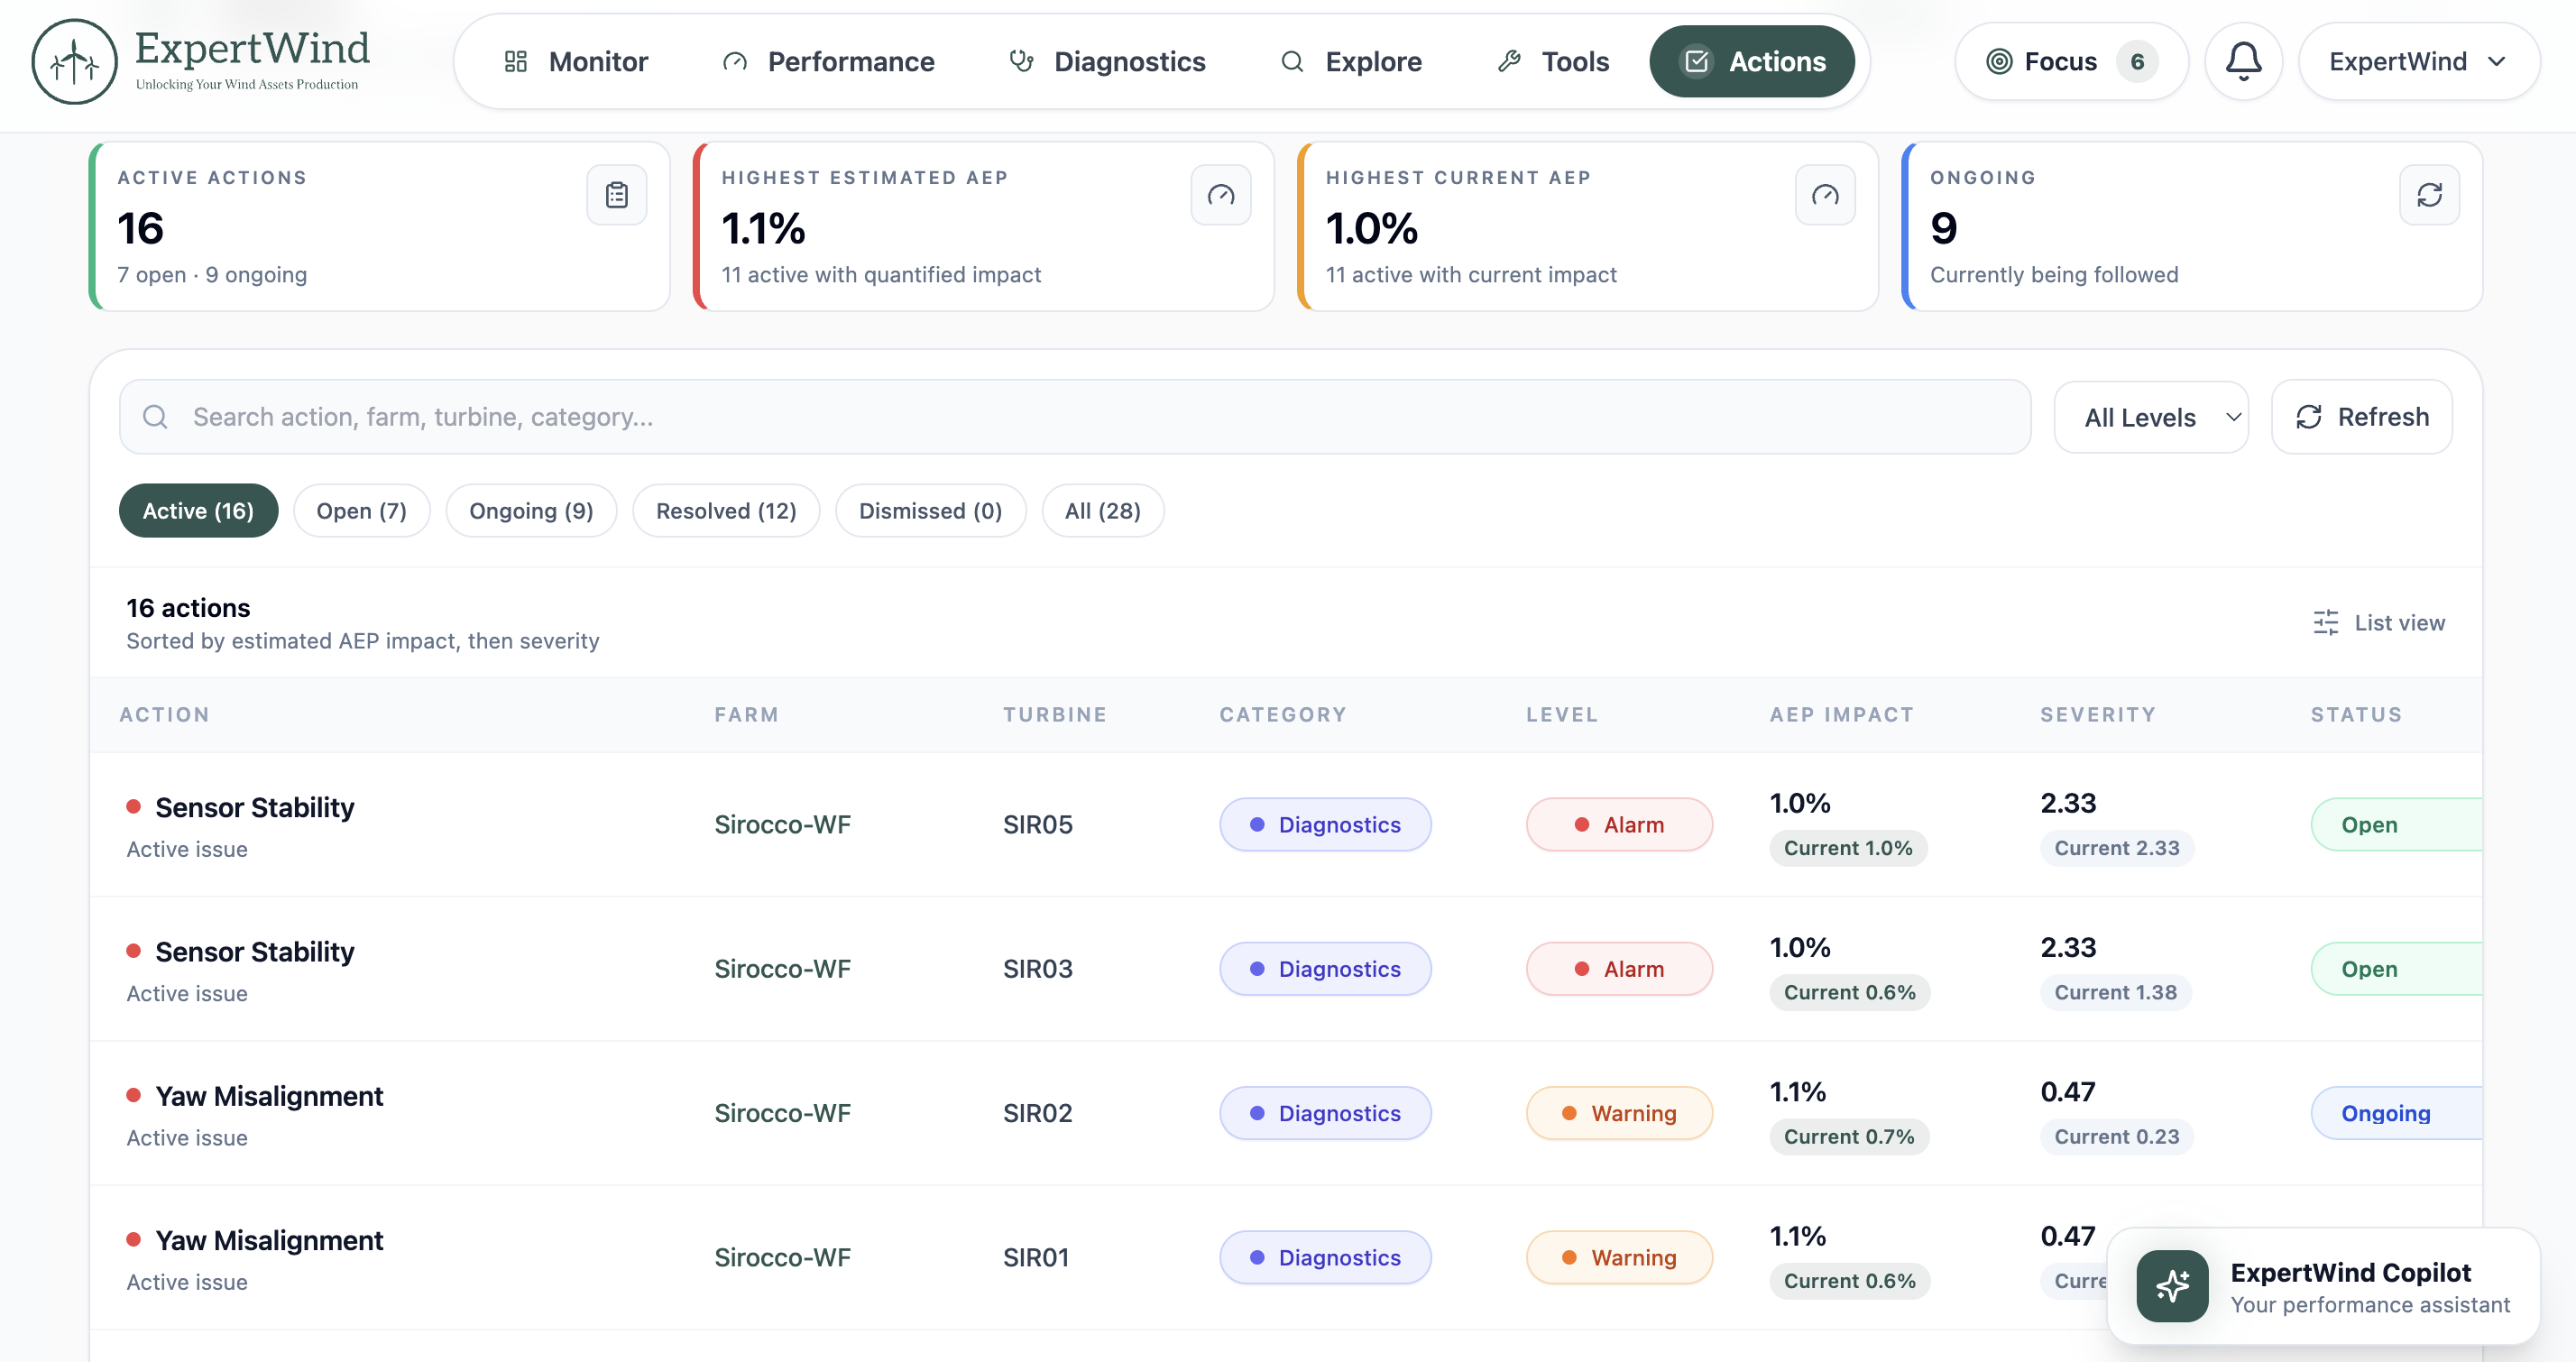Open the ExpertWind Copilot sparkle icon
Screen dimensions: 2576x1362
pos(2172,1286)
